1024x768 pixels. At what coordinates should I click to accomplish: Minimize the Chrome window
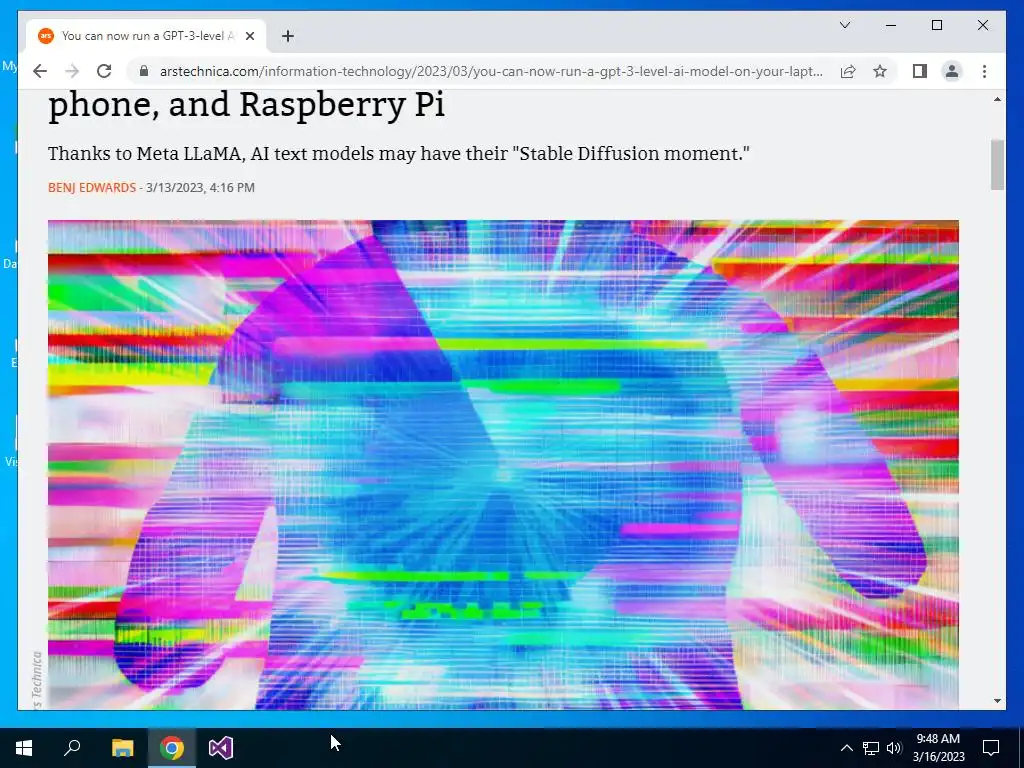point(891,25)
